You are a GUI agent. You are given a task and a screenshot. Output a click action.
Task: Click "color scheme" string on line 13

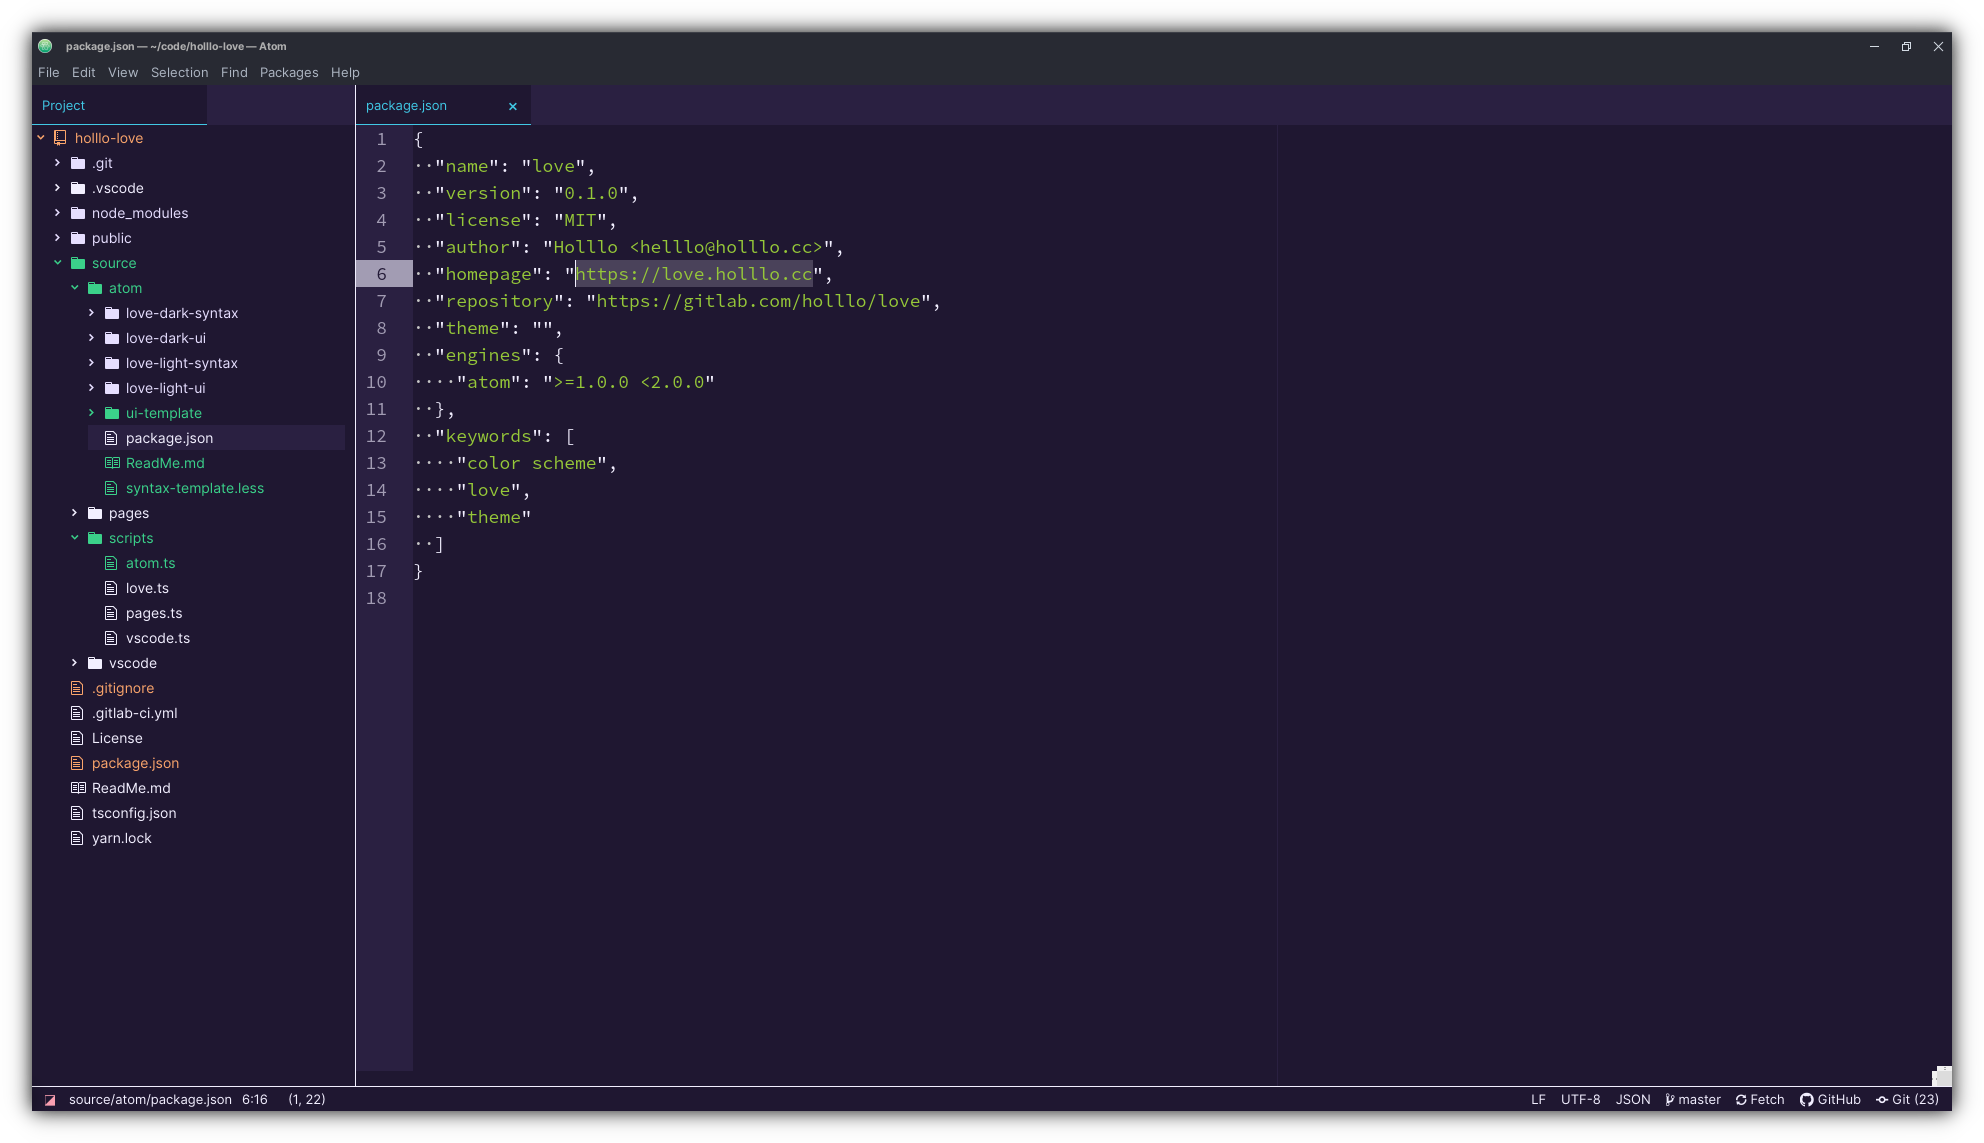coord(532,463)
